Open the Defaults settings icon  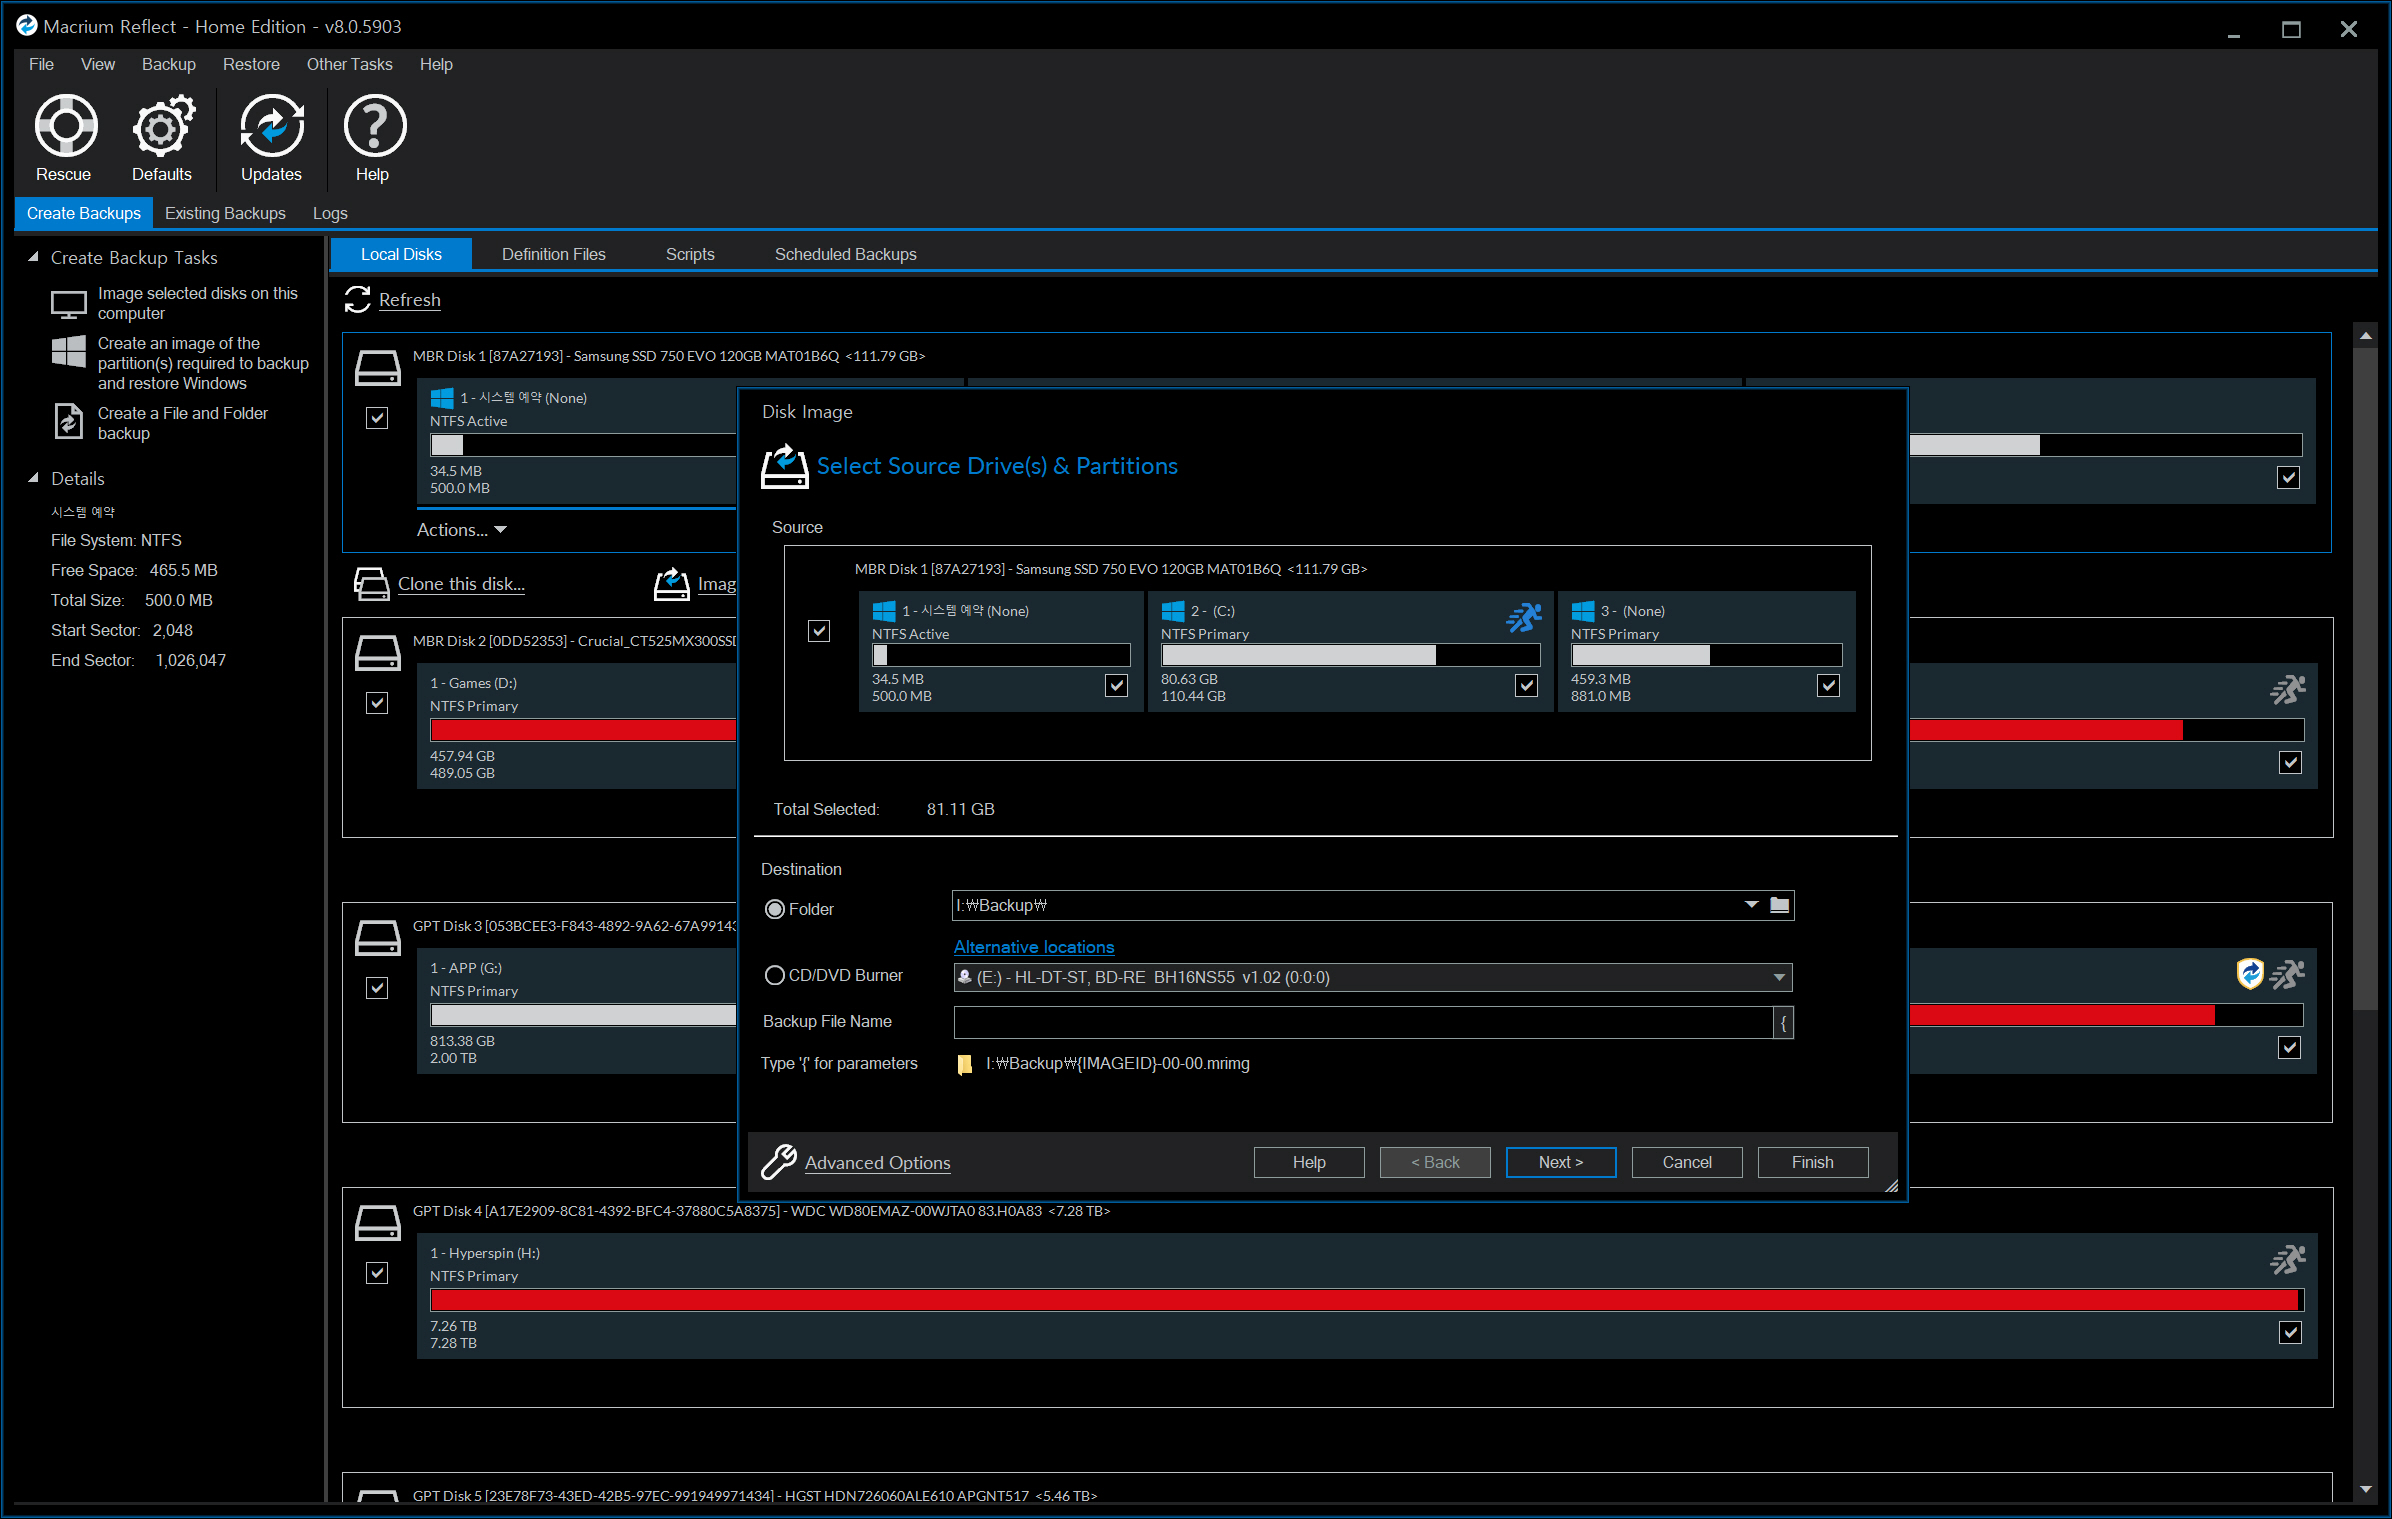(163, 127)
